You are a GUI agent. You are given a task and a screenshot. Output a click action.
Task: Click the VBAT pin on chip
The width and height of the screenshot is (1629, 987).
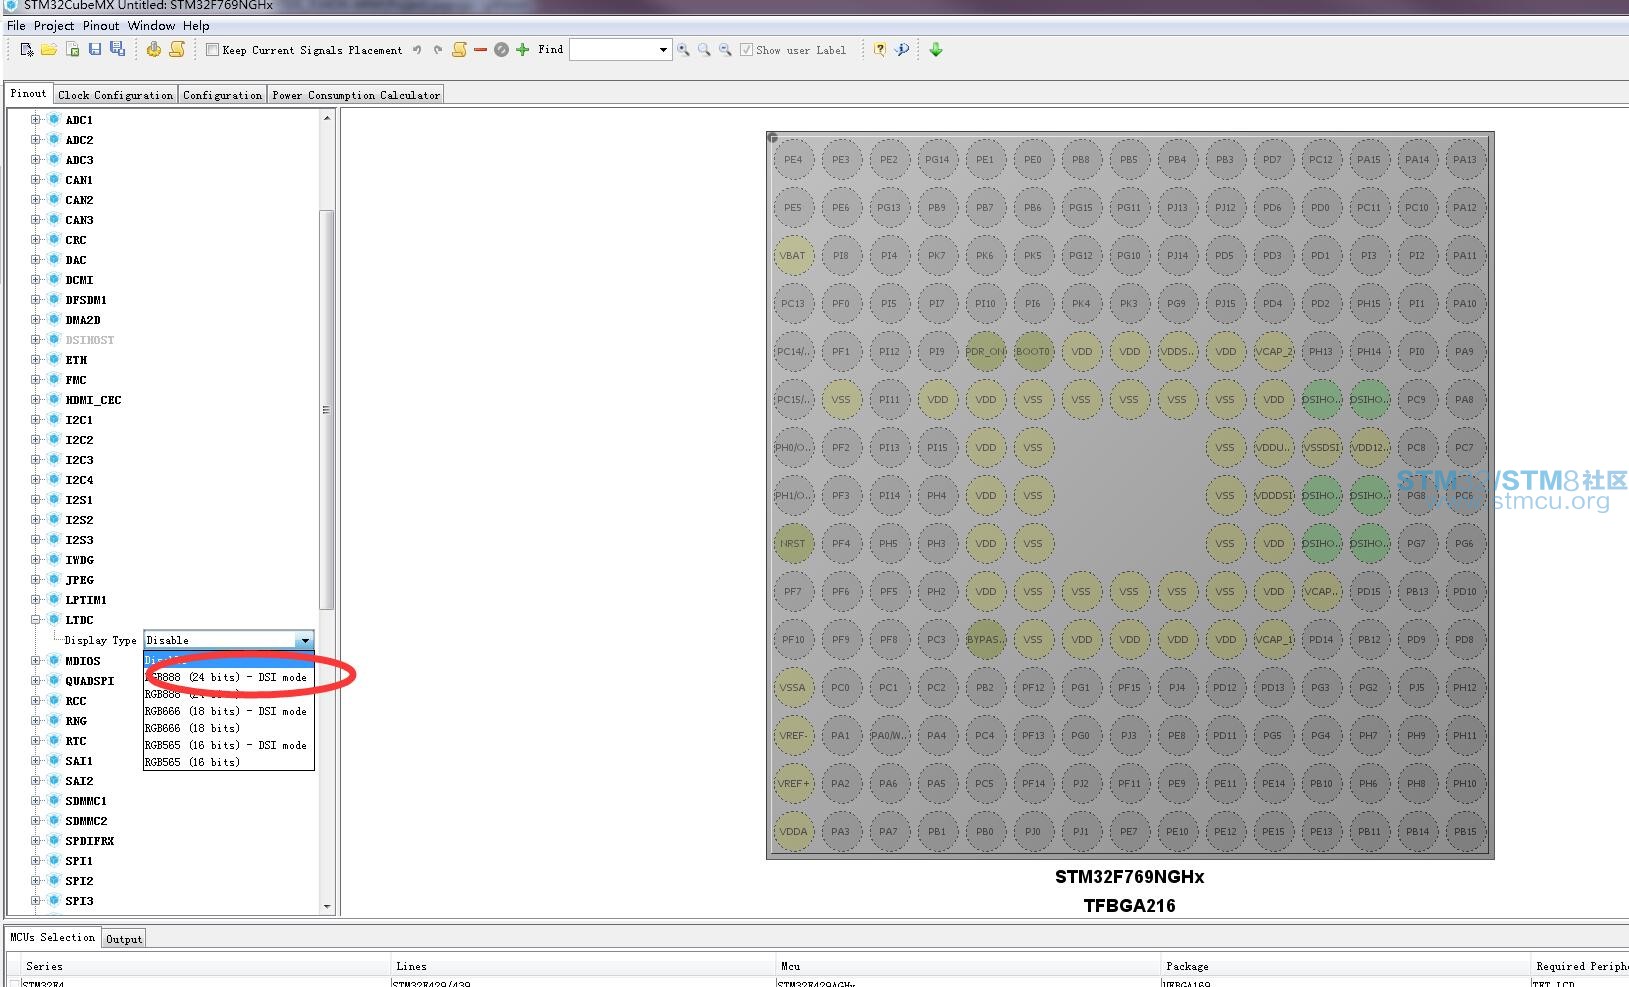click(793, 255)
